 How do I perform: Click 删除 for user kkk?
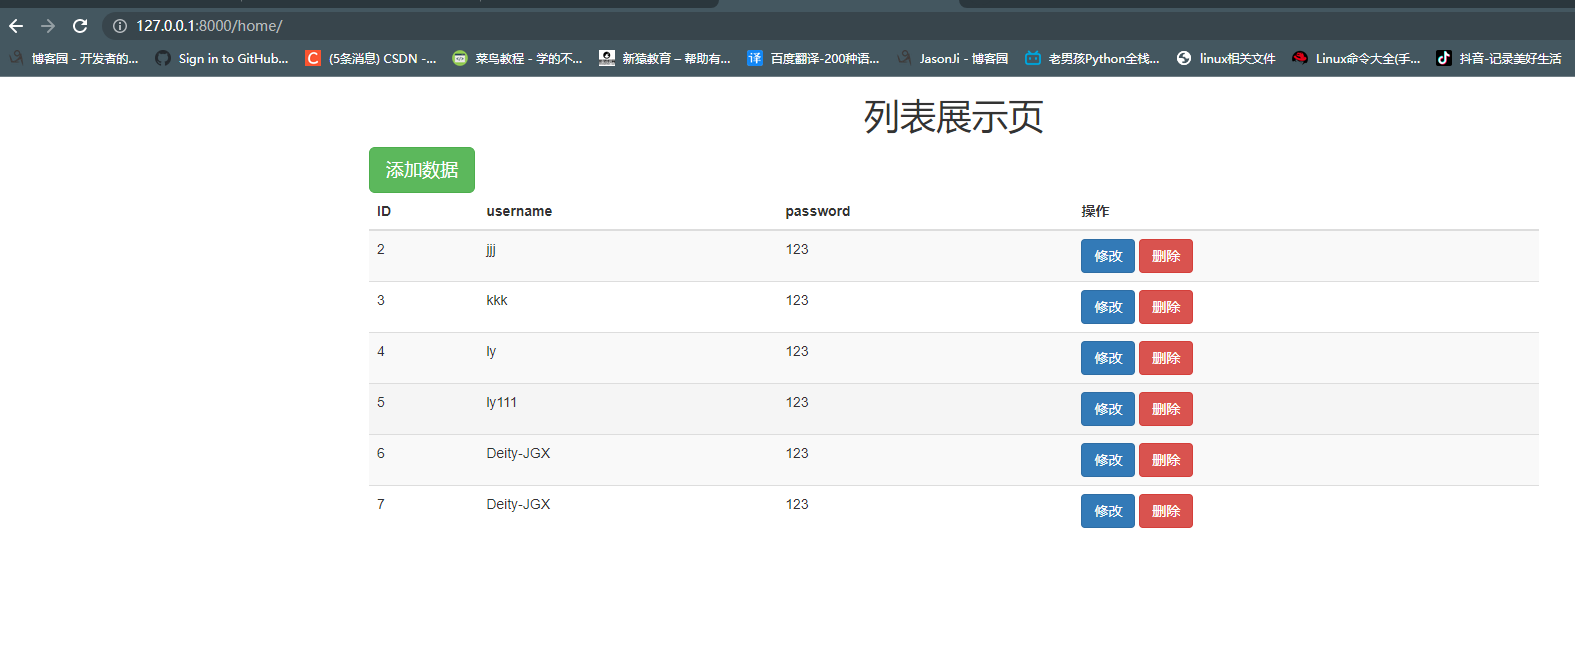pyautogui.click(x=1166, y=307)
